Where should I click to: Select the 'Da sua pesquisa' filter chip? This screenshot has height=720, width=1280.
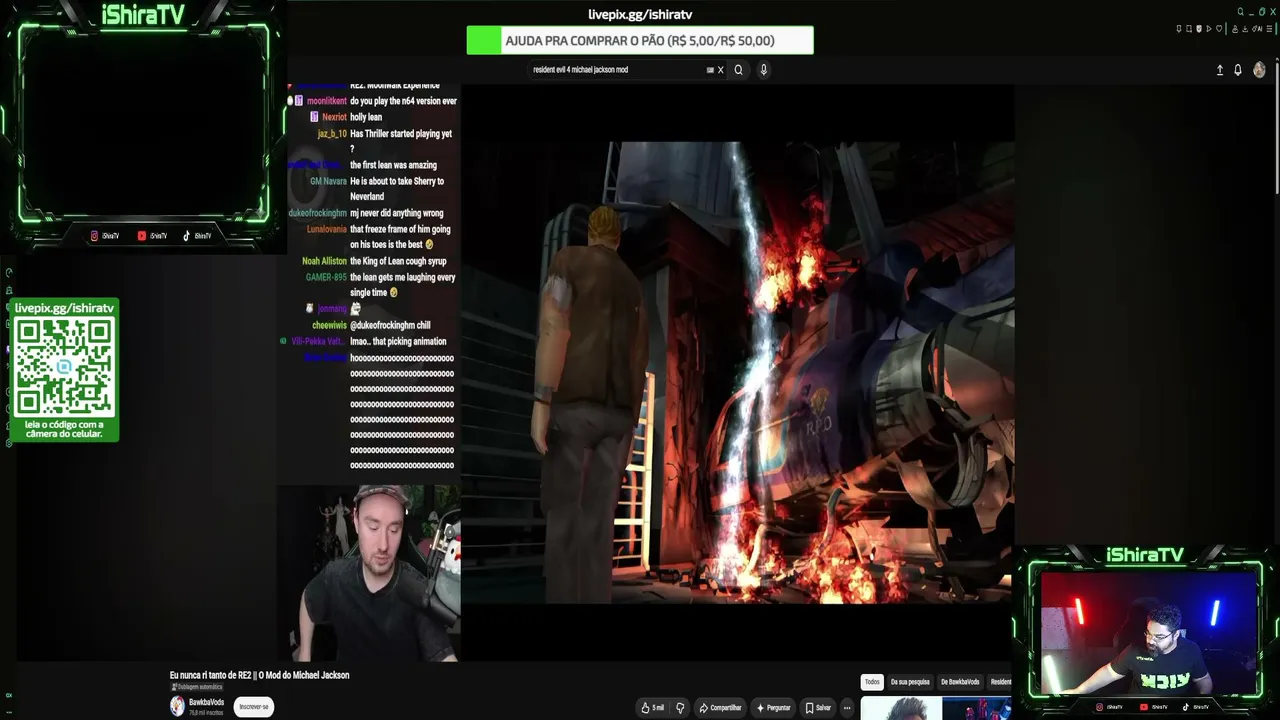coord(910,682)
